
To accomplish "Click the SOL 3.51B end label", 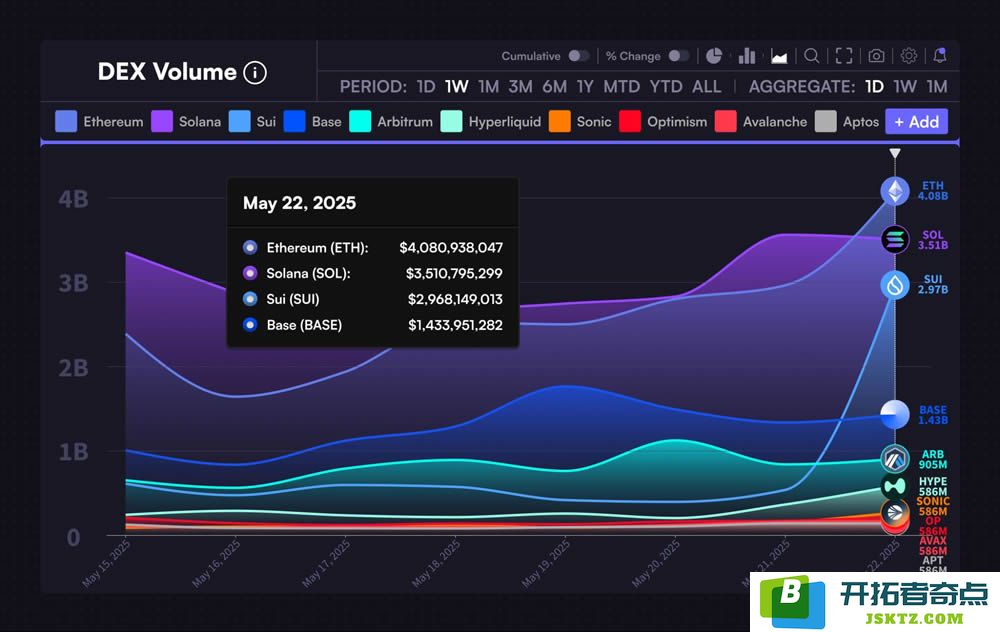I will (932, 240).
